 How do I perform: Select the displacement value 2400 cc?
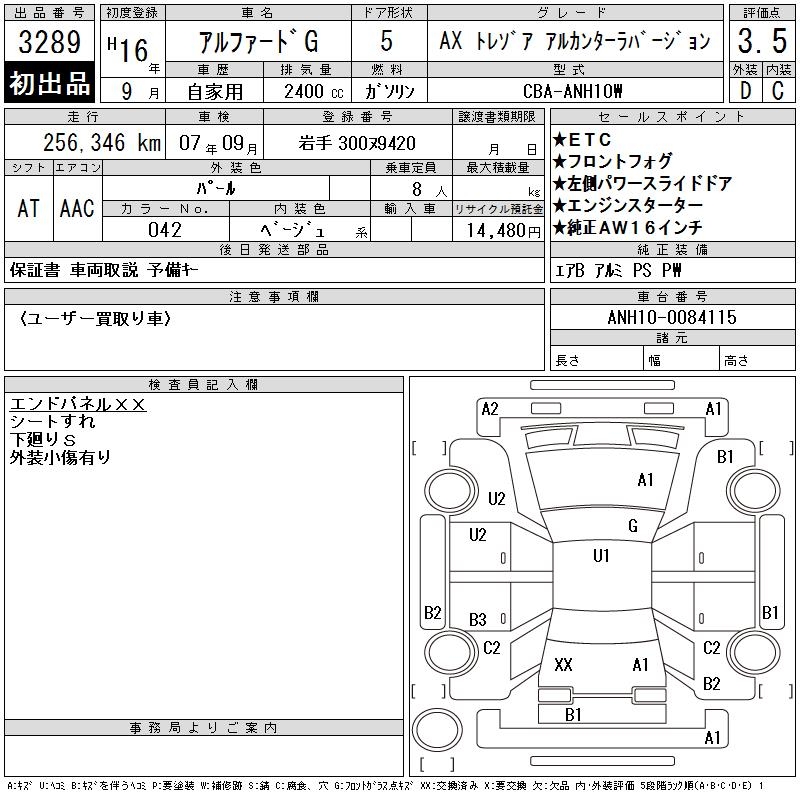[314, 92]
